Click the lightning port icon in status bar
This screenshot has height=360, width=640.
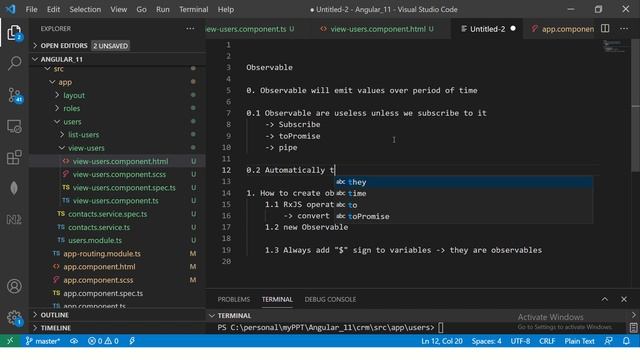click(132, 341)
